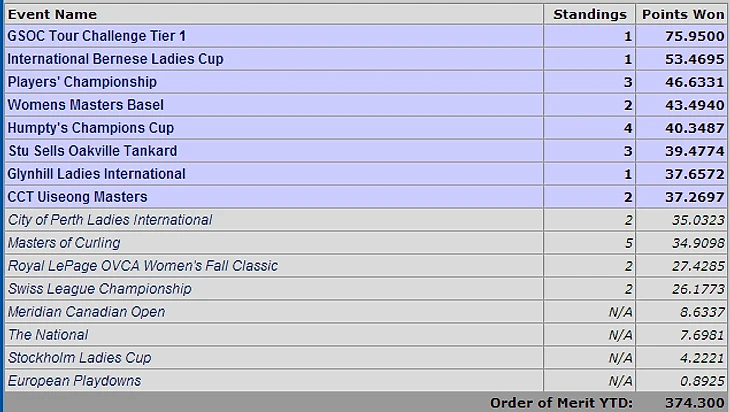Select Stu Sells Oakville Tankard event
The height and width of the screenshot is (412, 730).
click(93, 151)
